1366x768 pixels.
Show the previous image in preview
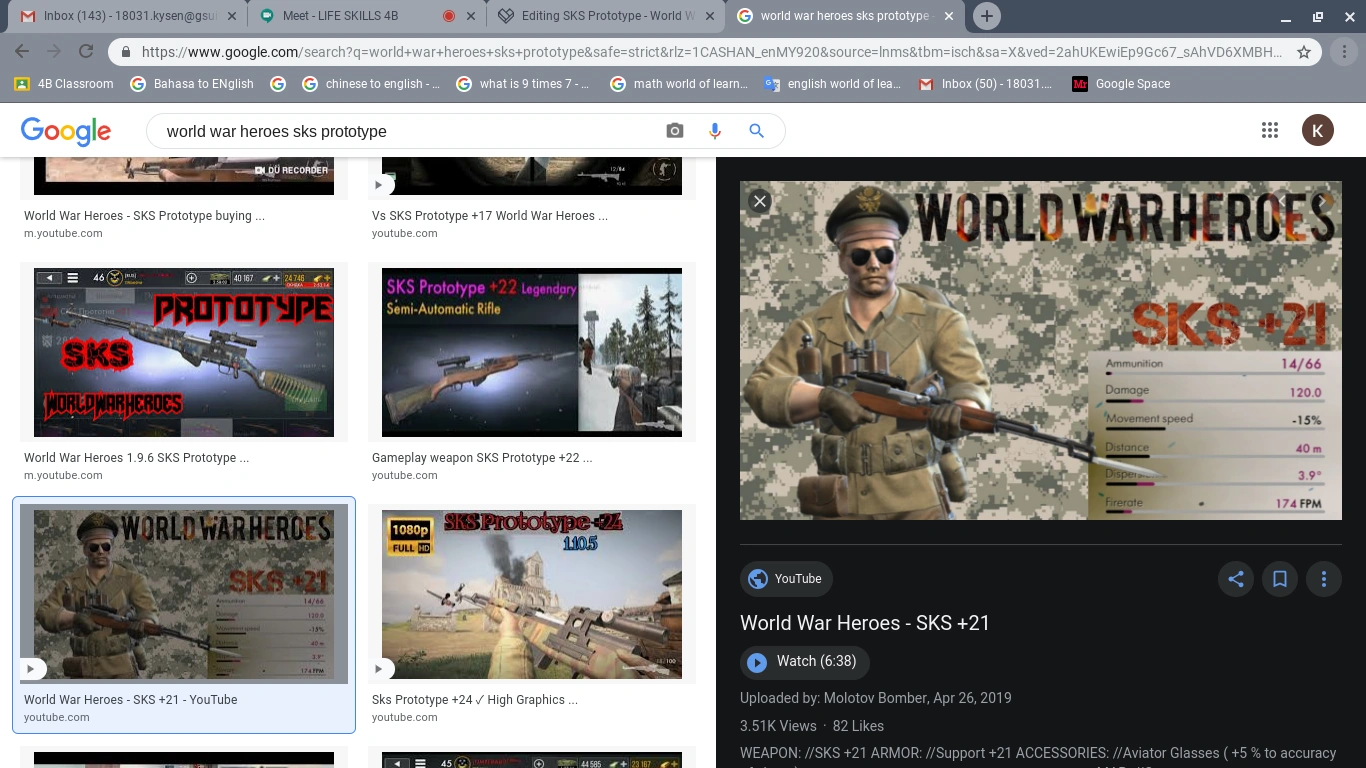tap(1282, 201)
